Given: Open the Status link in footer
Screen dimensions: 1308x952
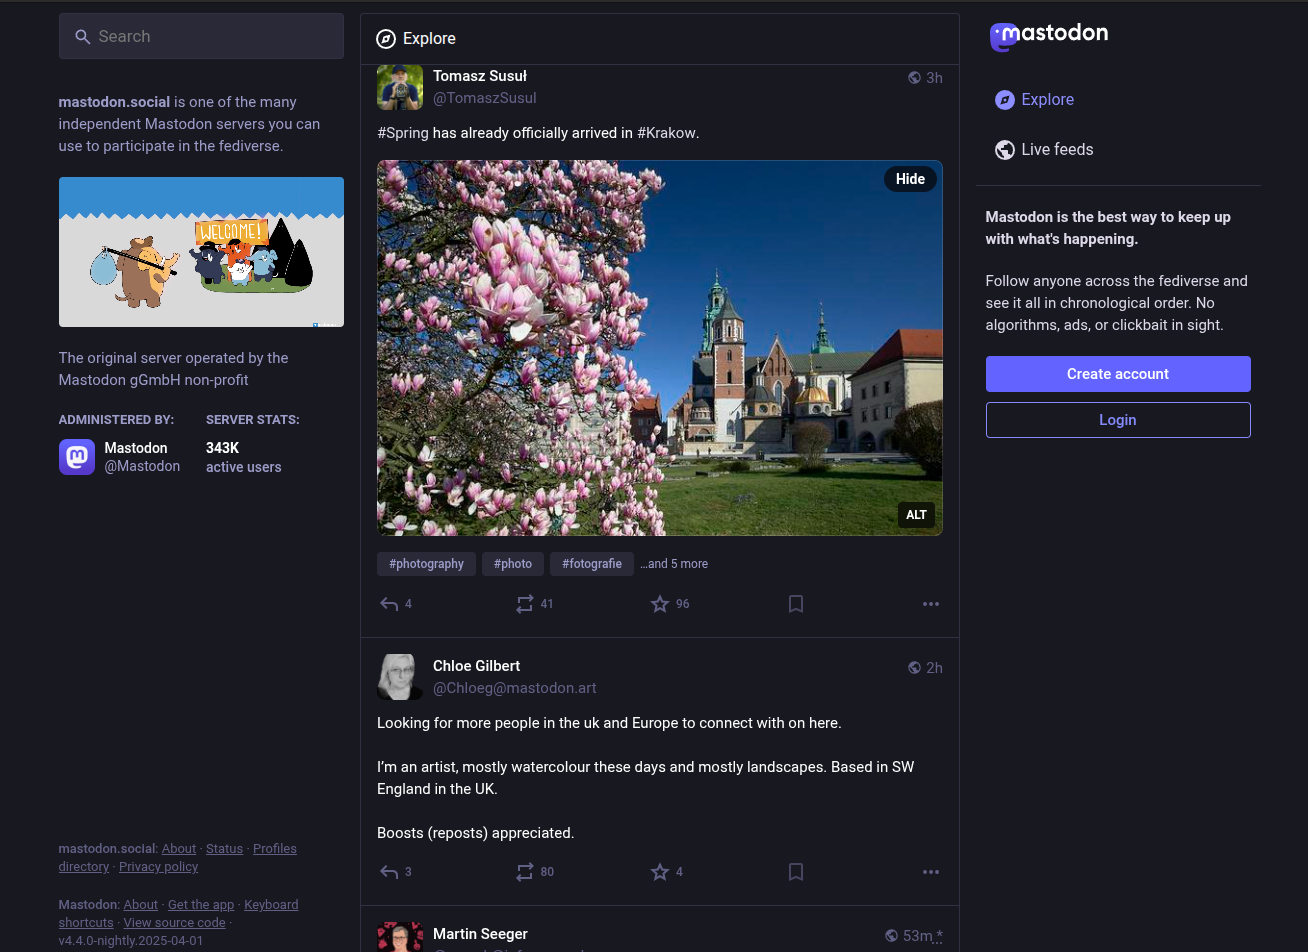Looking at the screenshot, I should point(224,849).
